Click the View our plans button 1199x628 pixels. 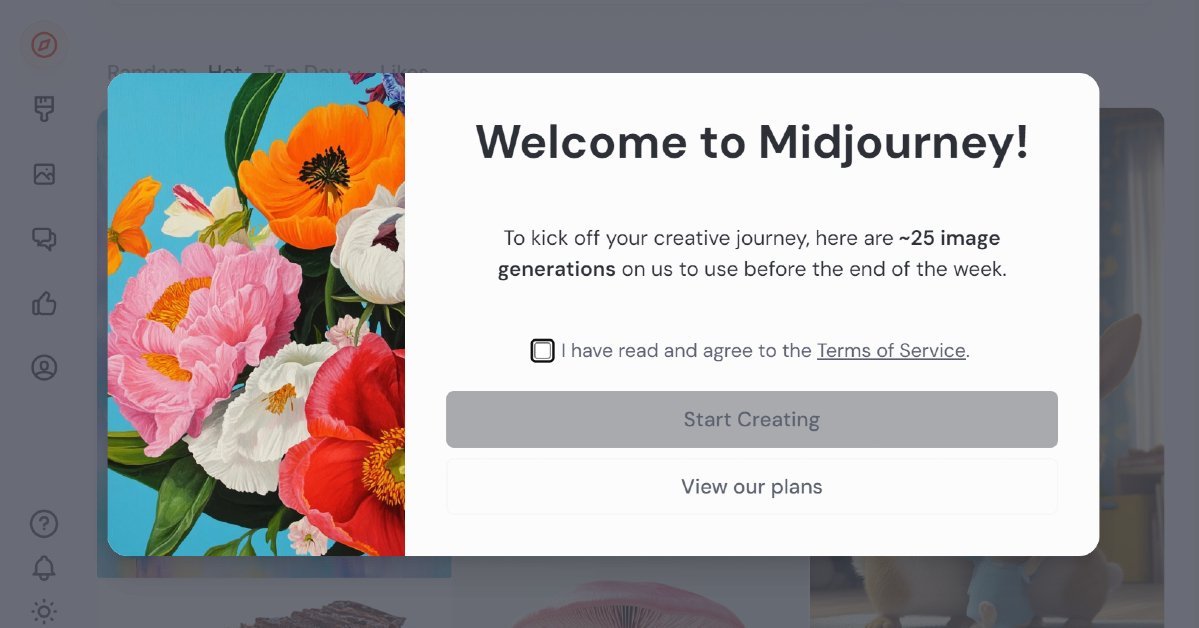(x=752, y=486)
